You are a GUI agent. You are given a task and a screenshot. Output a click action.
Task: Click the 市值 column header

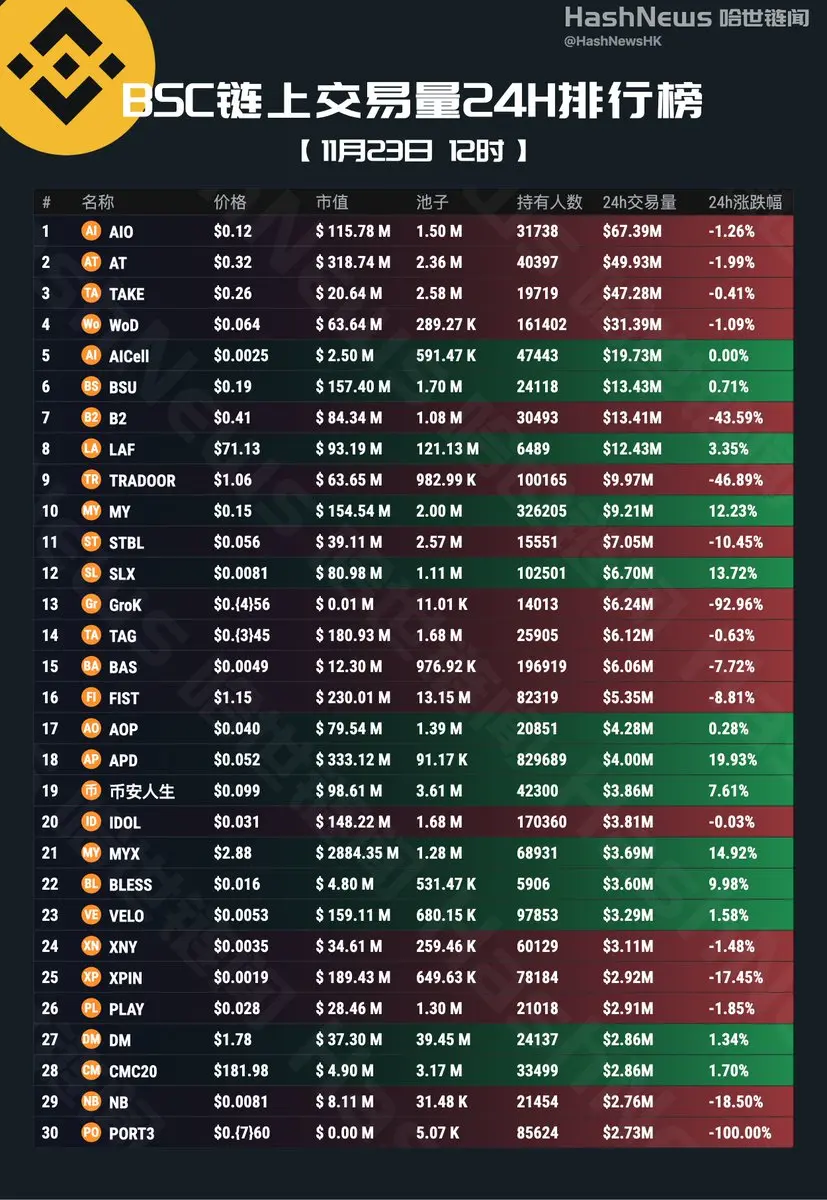332,202
